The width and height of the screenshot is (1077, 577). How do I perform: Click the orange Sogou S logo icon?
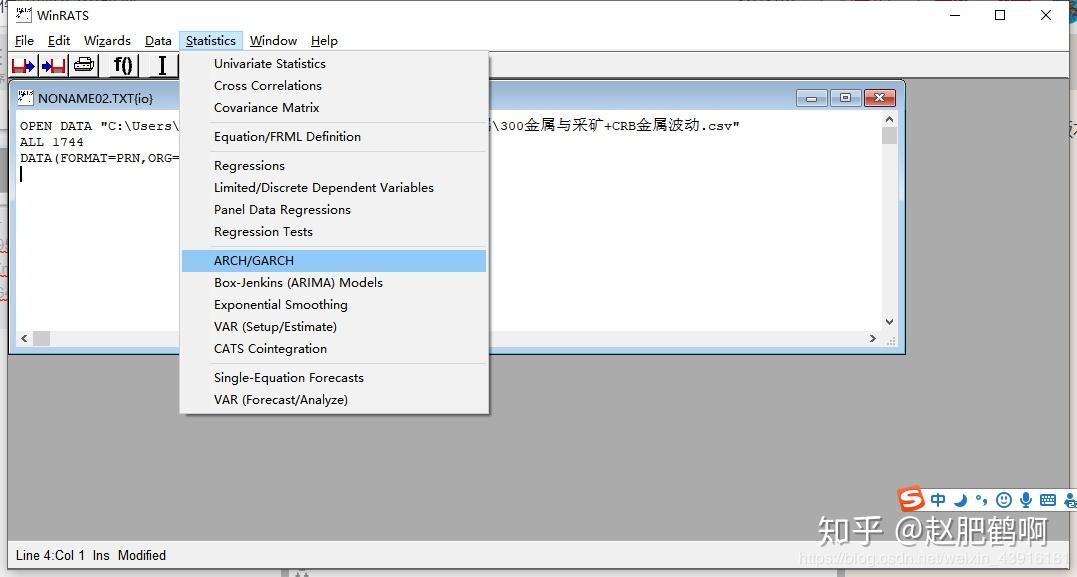[x=910, y=499]
